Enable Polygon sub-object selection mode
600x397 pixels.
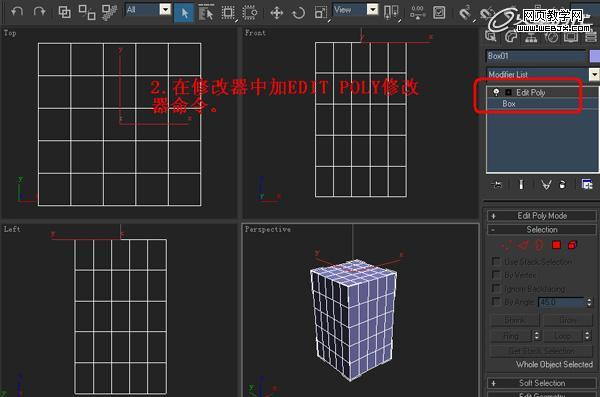click(x=556, y=245)
